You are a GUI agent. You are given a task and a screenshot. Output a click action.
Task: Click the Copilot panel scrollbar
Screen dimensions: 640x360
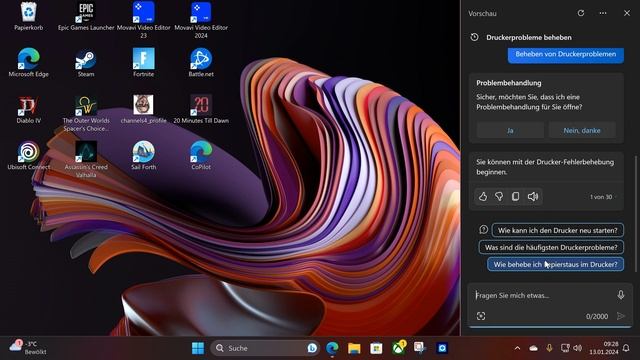(636, 213)
